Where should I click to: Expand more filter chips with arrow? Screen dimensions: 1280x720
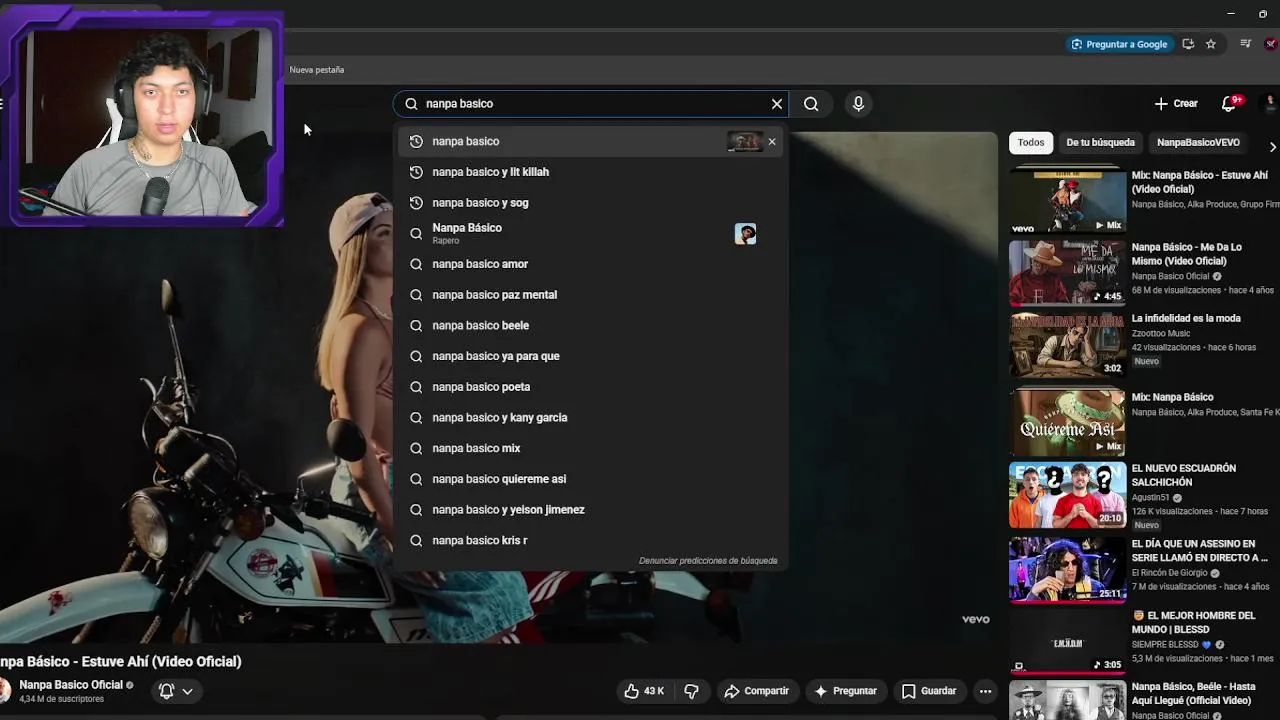pyautogui.click(x=1272, y=147)
